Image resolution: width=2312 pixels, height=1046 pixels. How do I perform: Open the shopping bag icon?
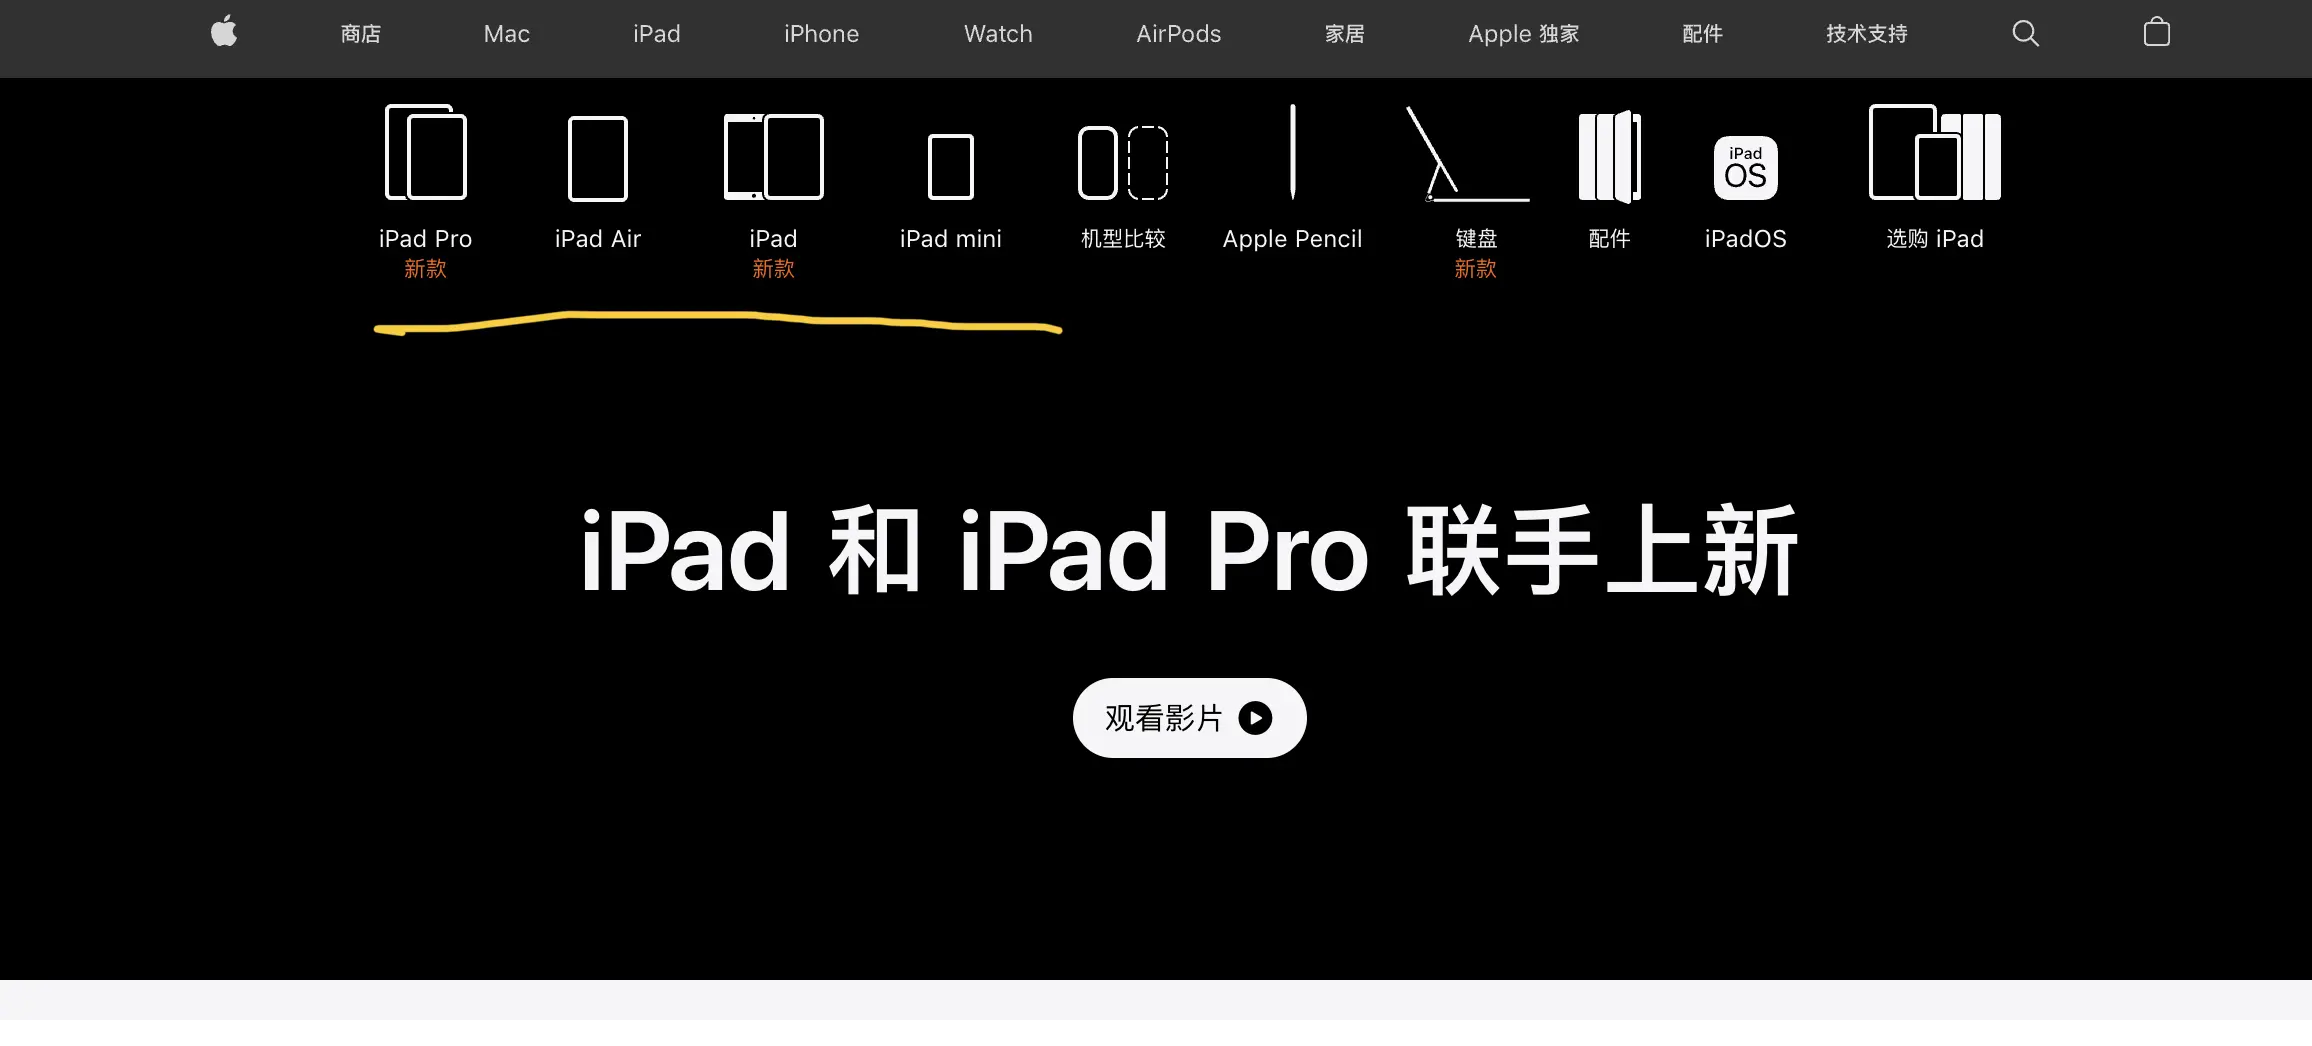click(2157, 32)
